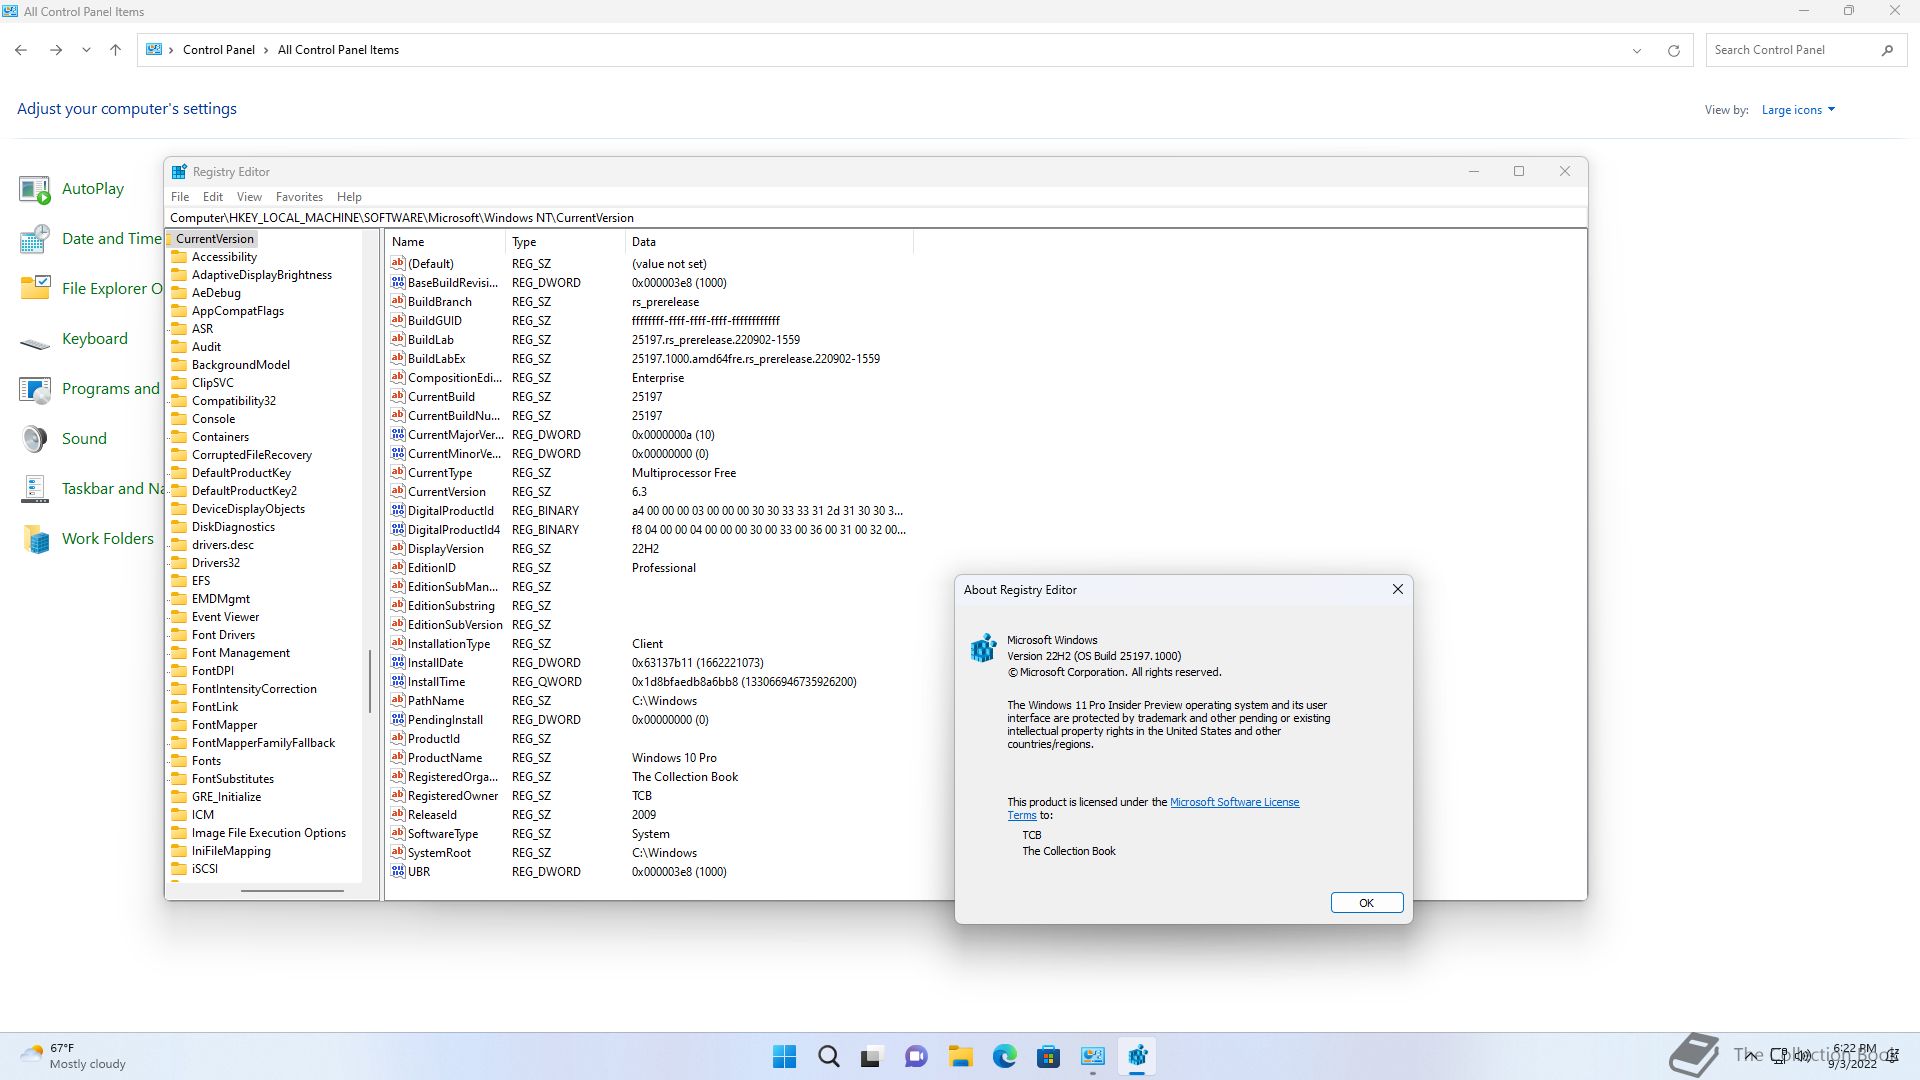Click the refresh button in address bar

[x=1673, y=50]
